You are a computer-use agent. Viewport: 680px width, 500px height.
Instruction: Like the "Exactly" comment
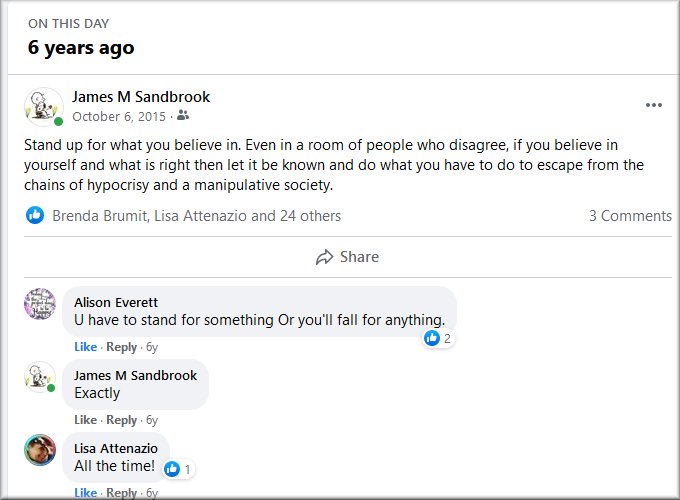(85, 420)
